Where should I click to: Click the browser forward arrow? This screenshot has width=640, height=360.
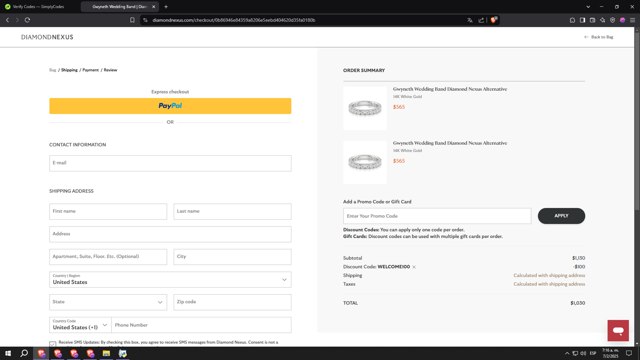point(17,20)
